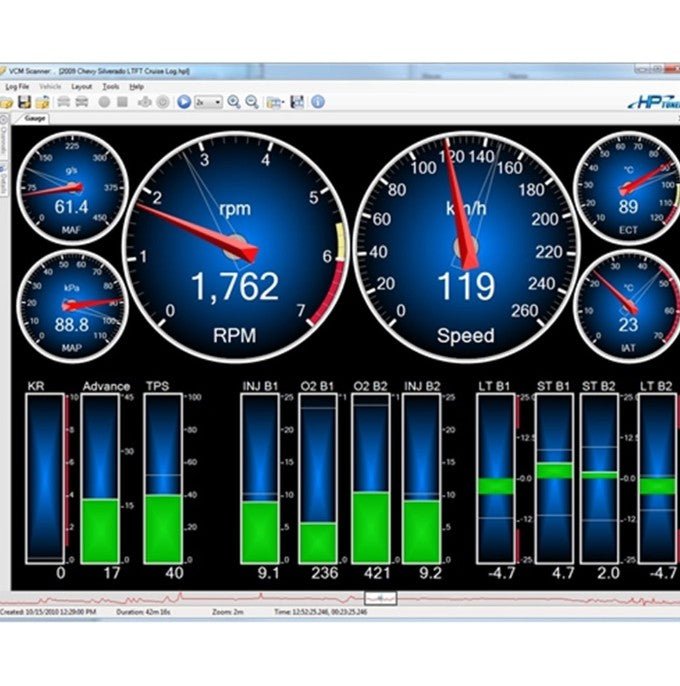Click the timeline position marker on log graph
The width and height of the screenshot is (680, 686).
click(388, 597)
